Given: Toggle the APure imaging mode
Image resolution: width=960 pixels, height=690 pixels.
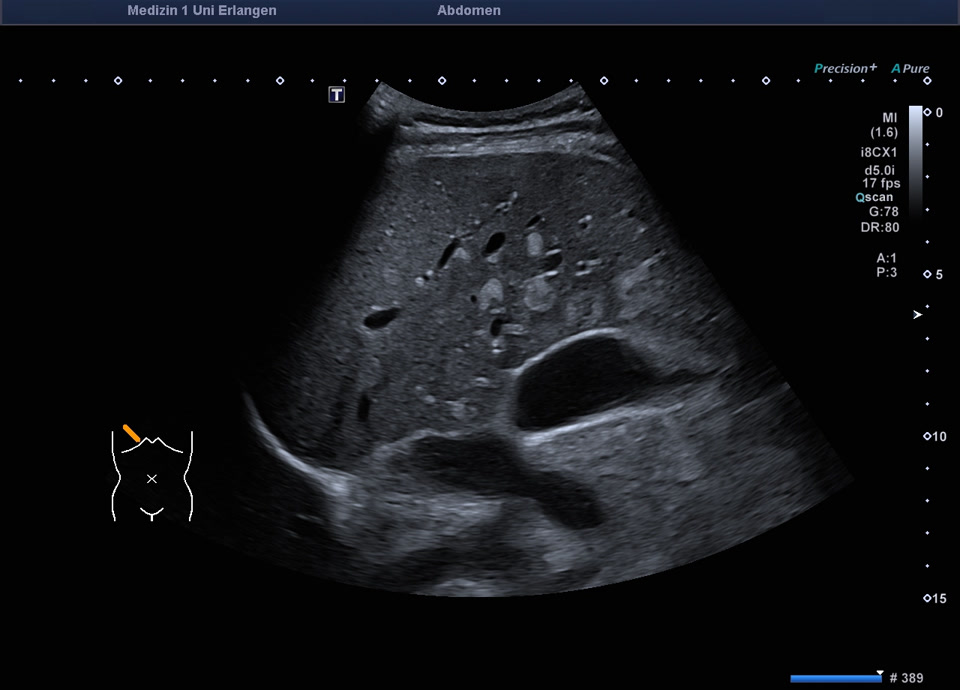Looking at the screenshot, I should [x=911, y=69].
